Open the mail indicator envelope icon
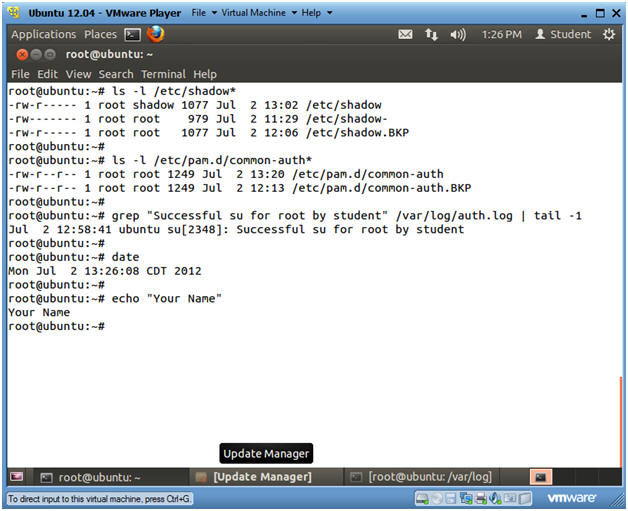Image resolution: width=628 pixels, height=511 pixels. click(x=405, y=34)
